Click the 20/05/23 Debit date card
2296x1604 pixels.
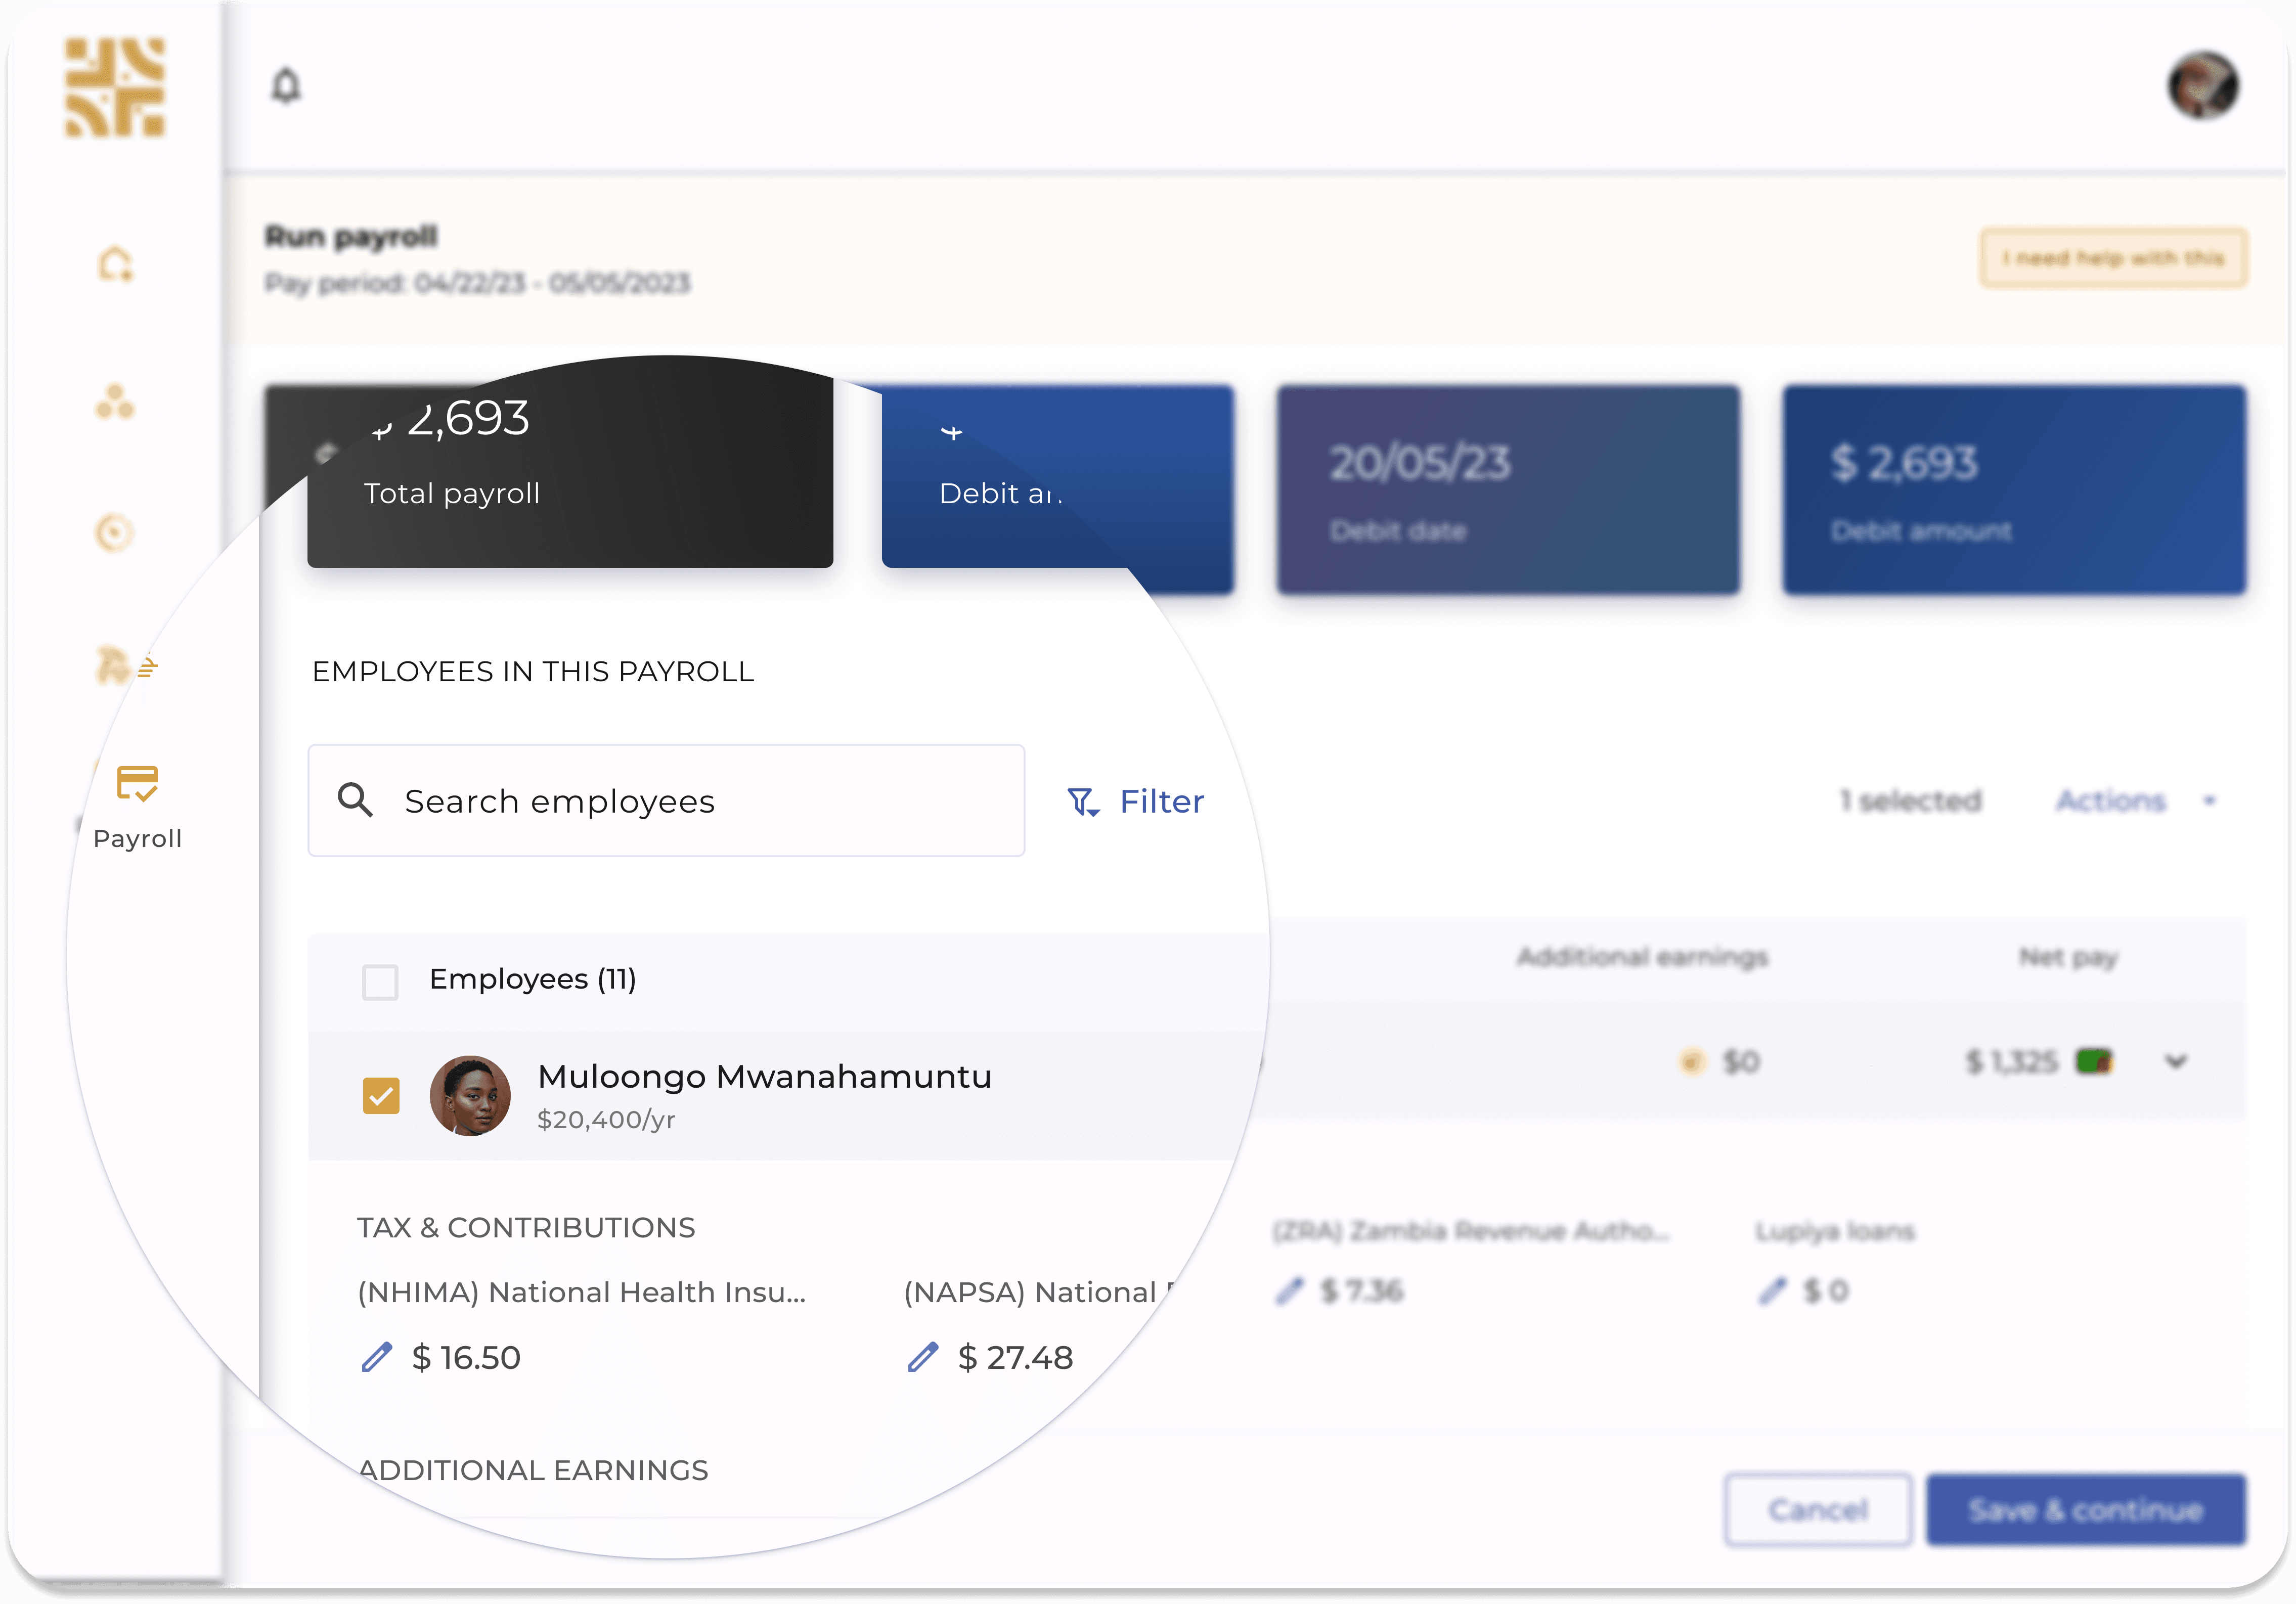pos(1508,490)
